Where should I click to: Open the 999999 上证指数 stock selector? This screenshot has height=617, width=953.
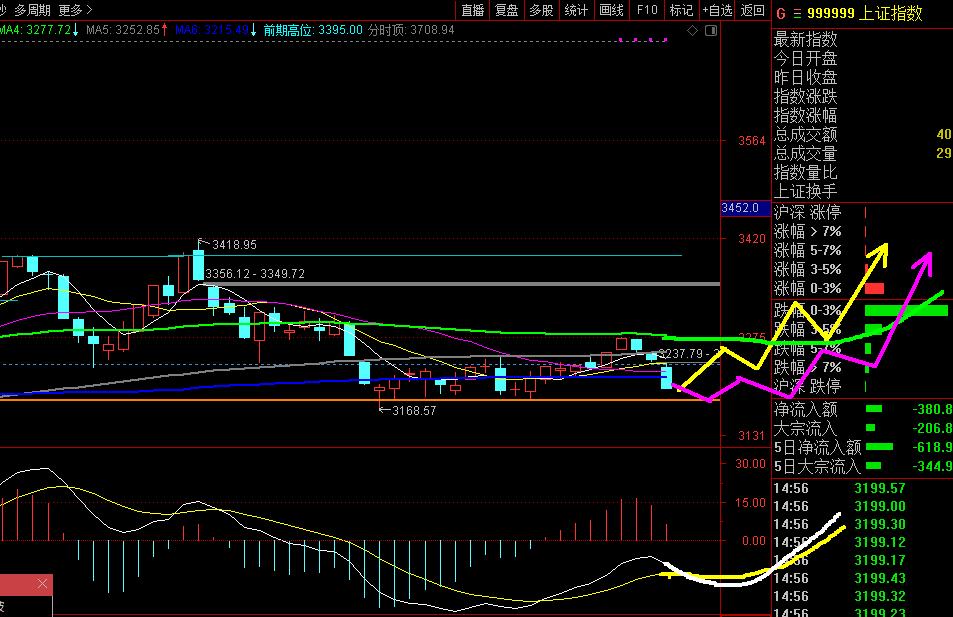[x=866, y=11]
